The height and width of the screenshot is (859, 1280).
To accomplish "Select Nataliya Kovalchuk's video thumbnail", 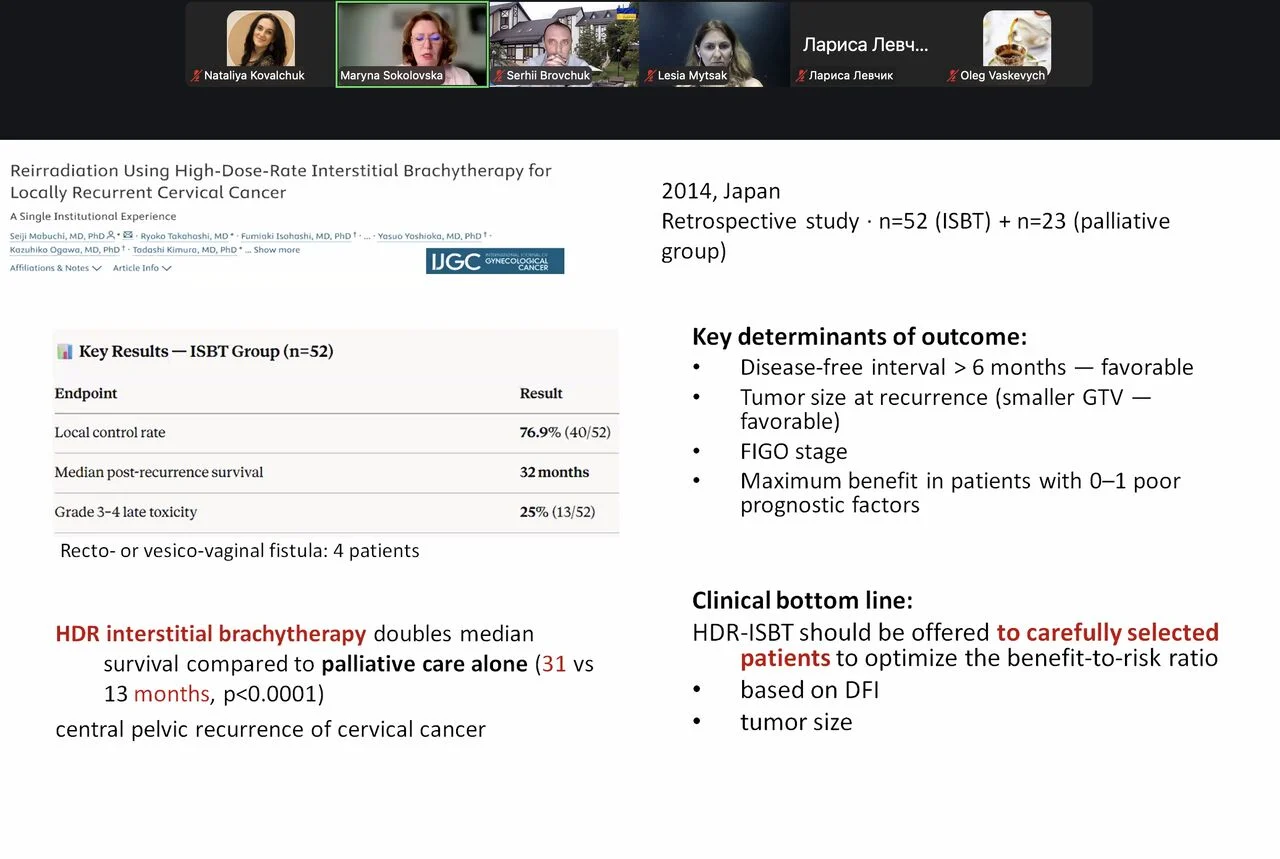I will pos(261,43).
